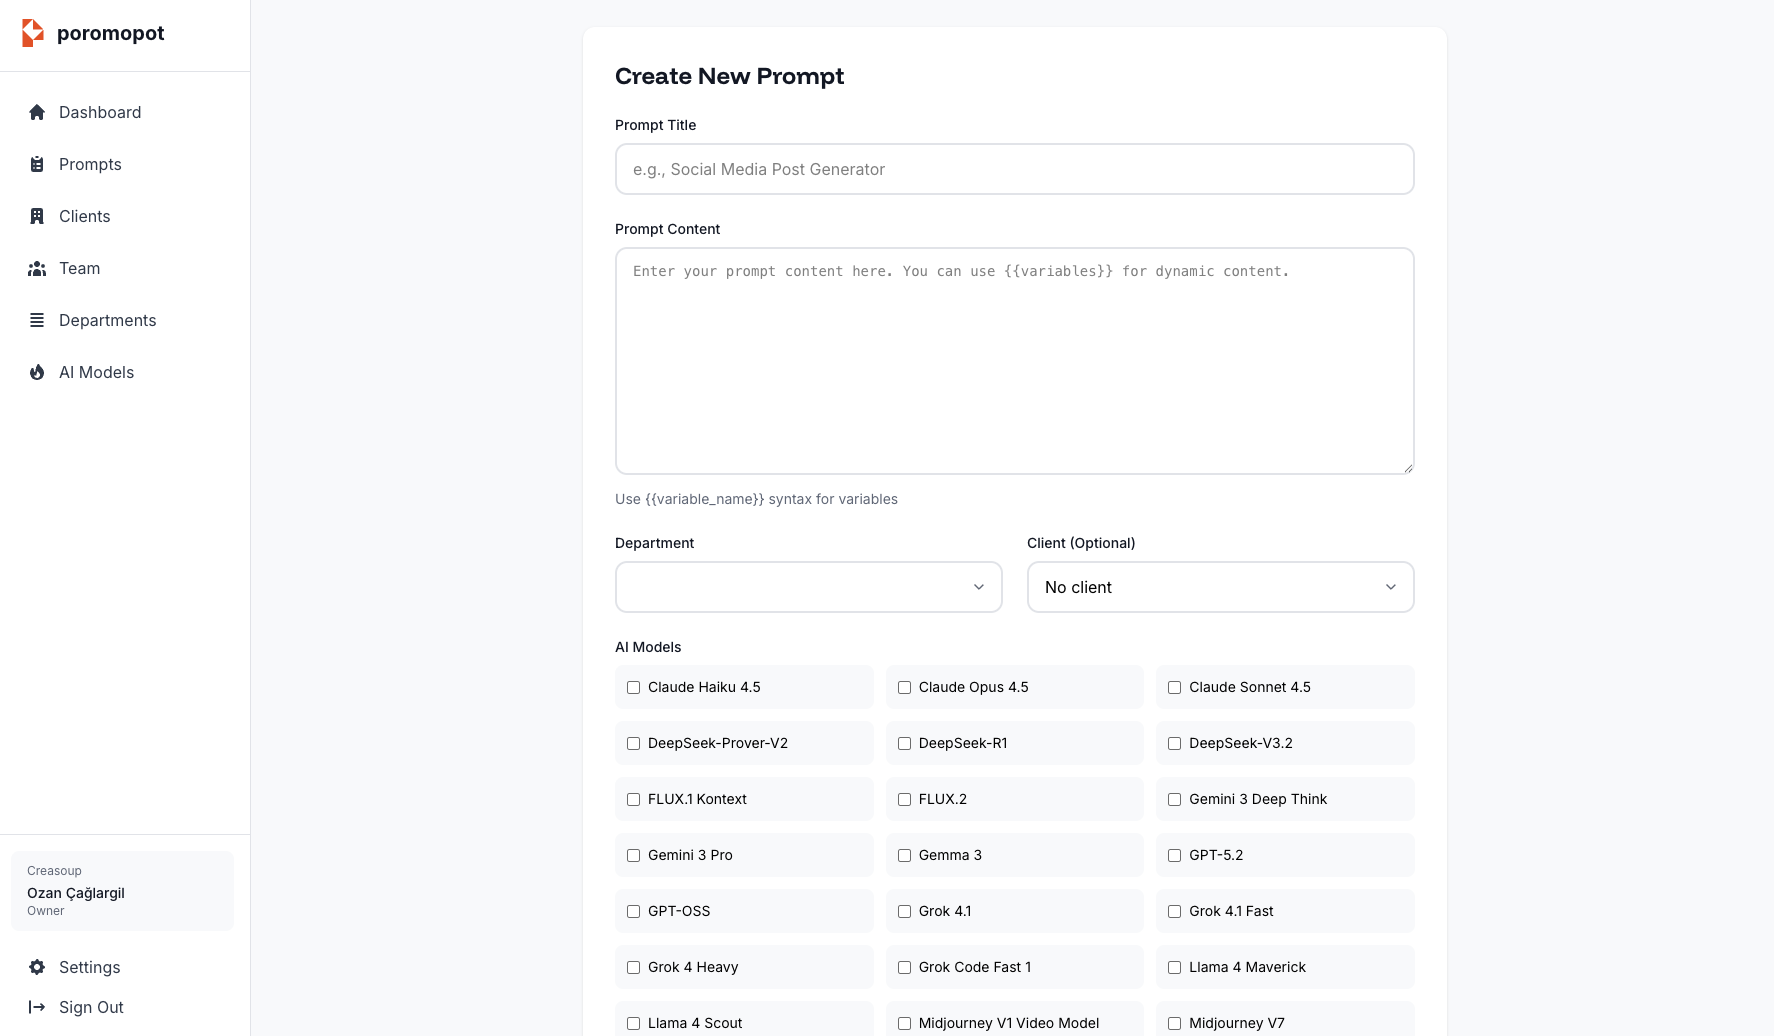This screenshot has width=1774, height=1036.
Task: Enable the Claude Opus 4.5 checkbox
Action: [x=904, y=687]
